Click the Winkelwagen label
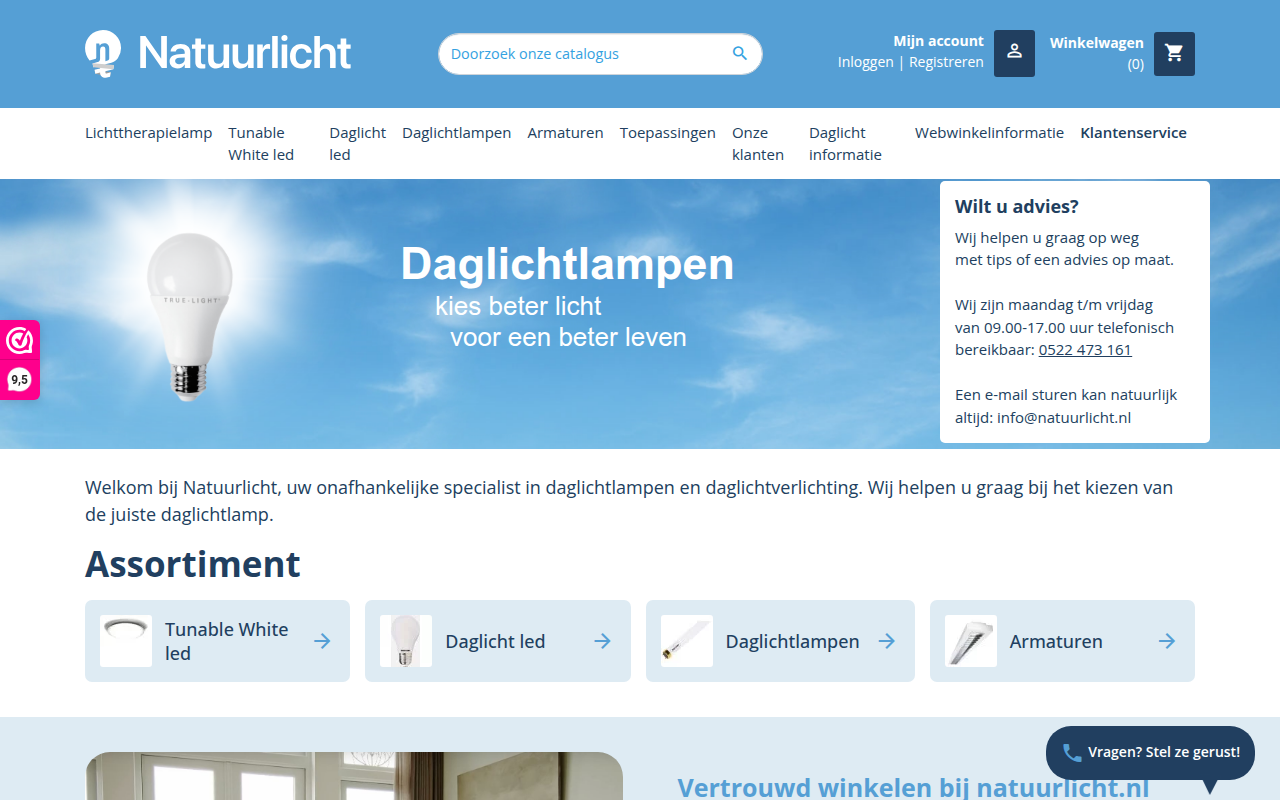This screenshot has width=1280, height=800. (x=1096, y=43)
